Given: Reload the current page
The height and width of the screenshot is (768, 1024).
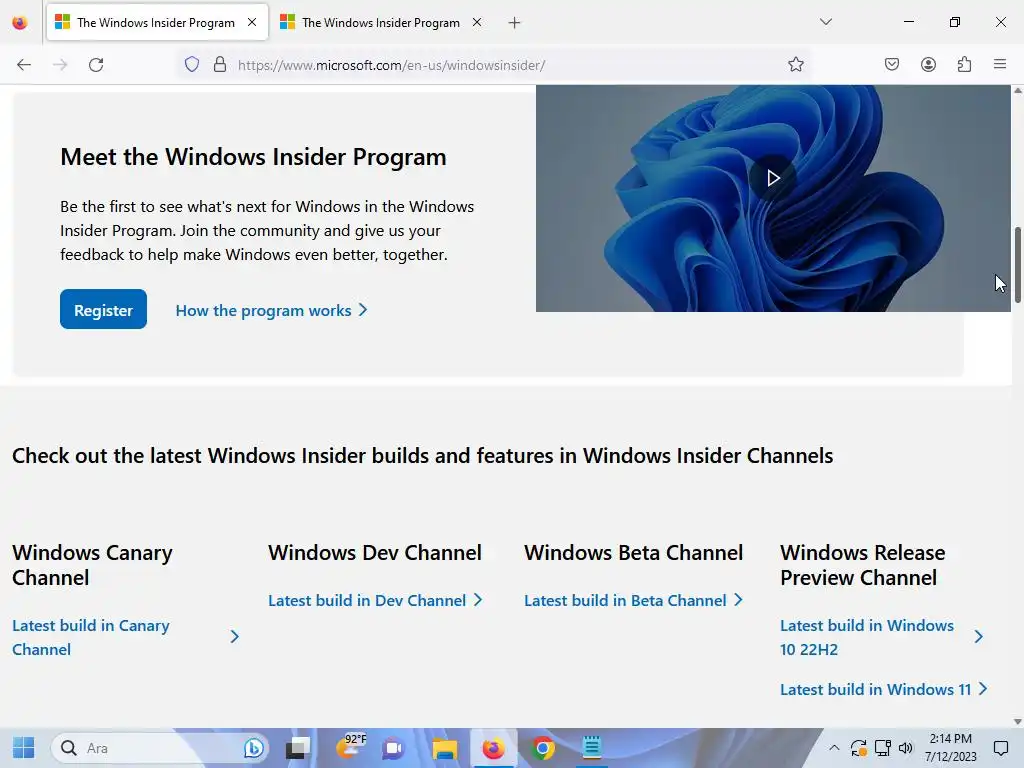Looking at the screenshot, I should pos(96,65).
